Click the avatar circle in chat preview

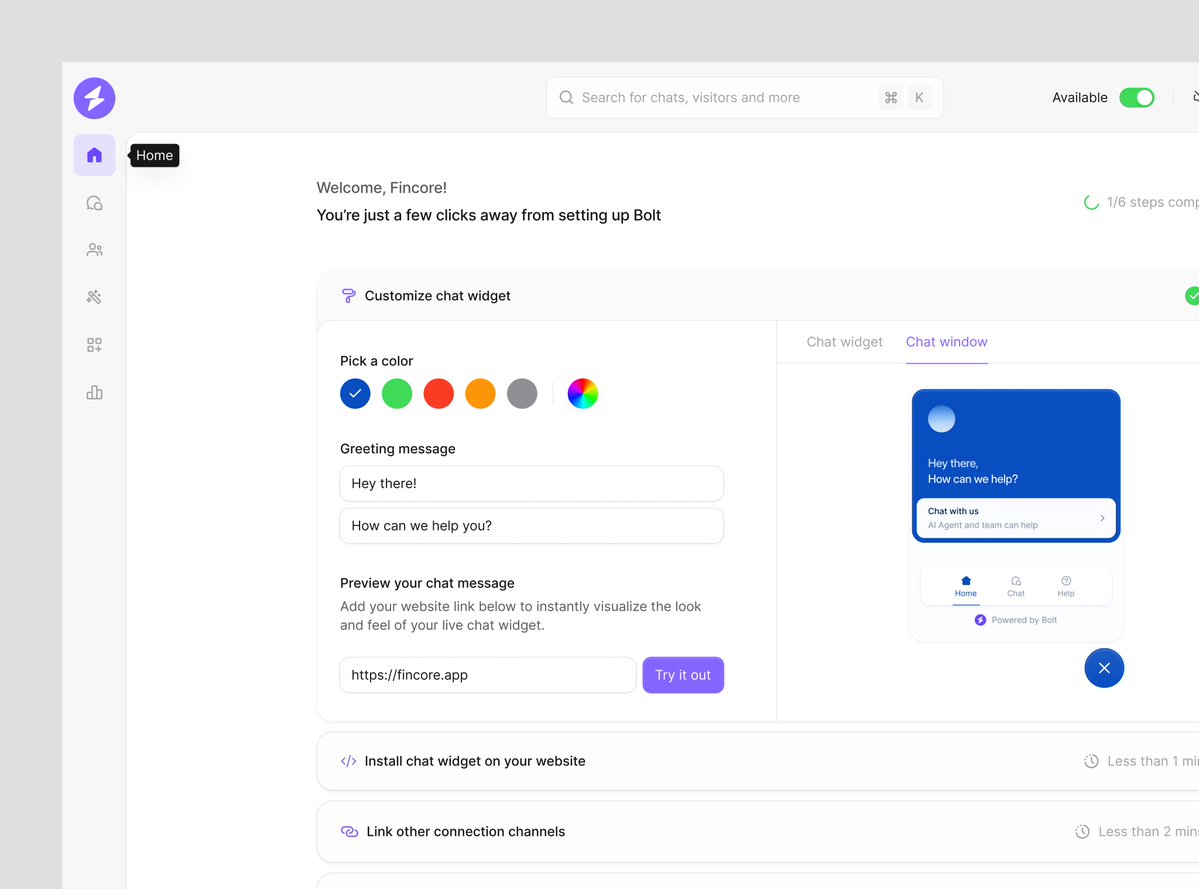[941, 419]
